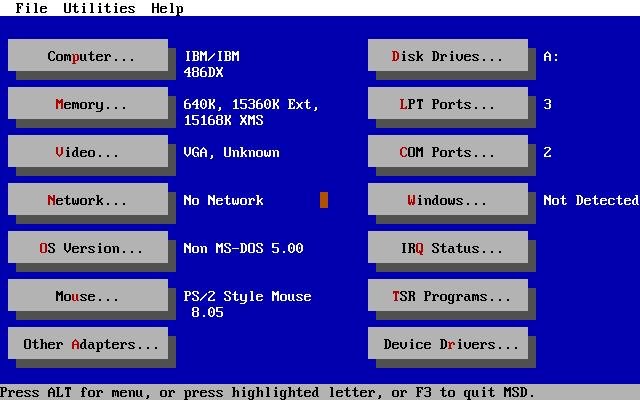
Task: Click the LPT Ports... button
Action: 448,104
